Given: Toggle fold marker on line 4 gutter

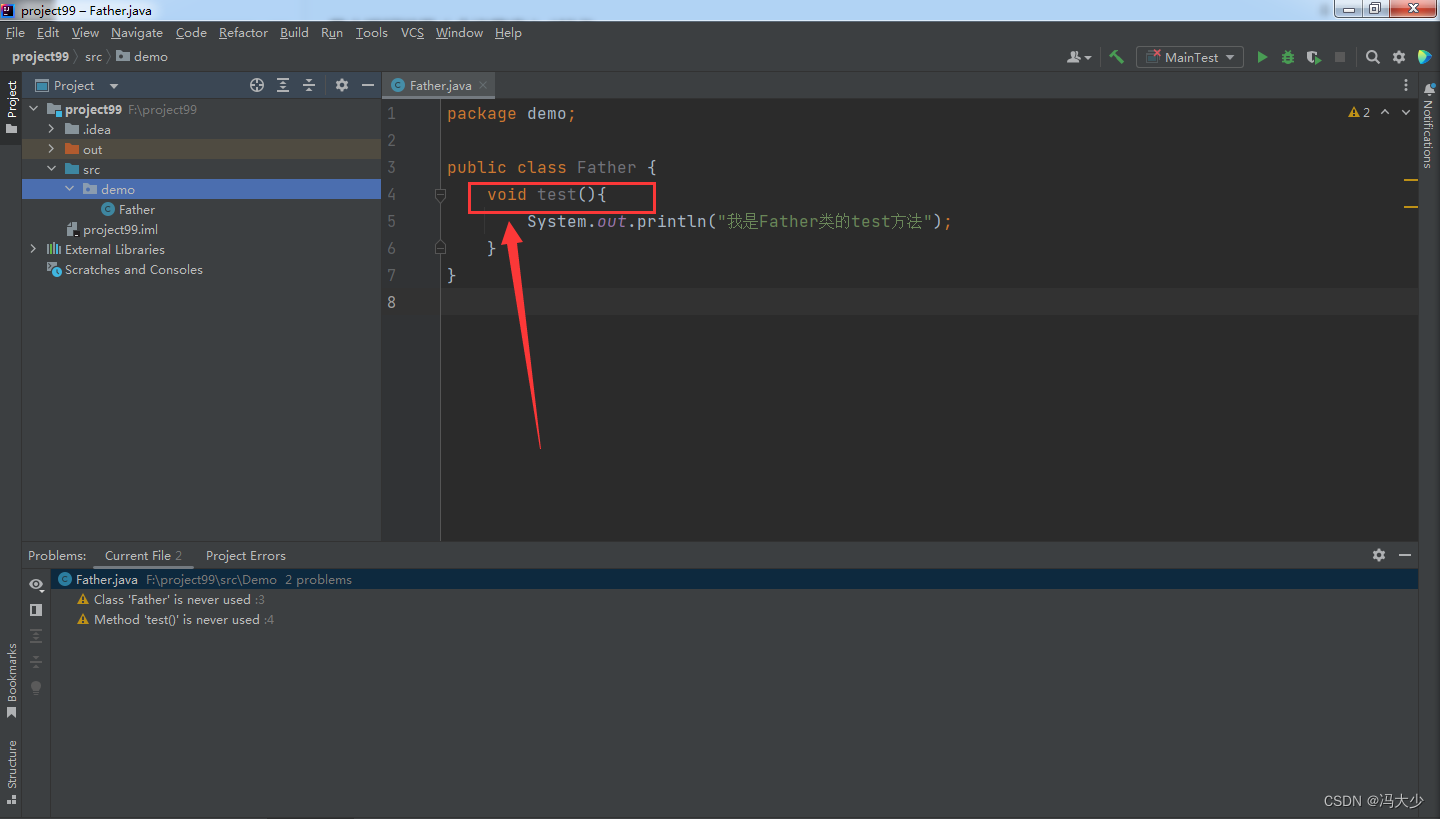Looking at the screenshot, I should [440, 195].
